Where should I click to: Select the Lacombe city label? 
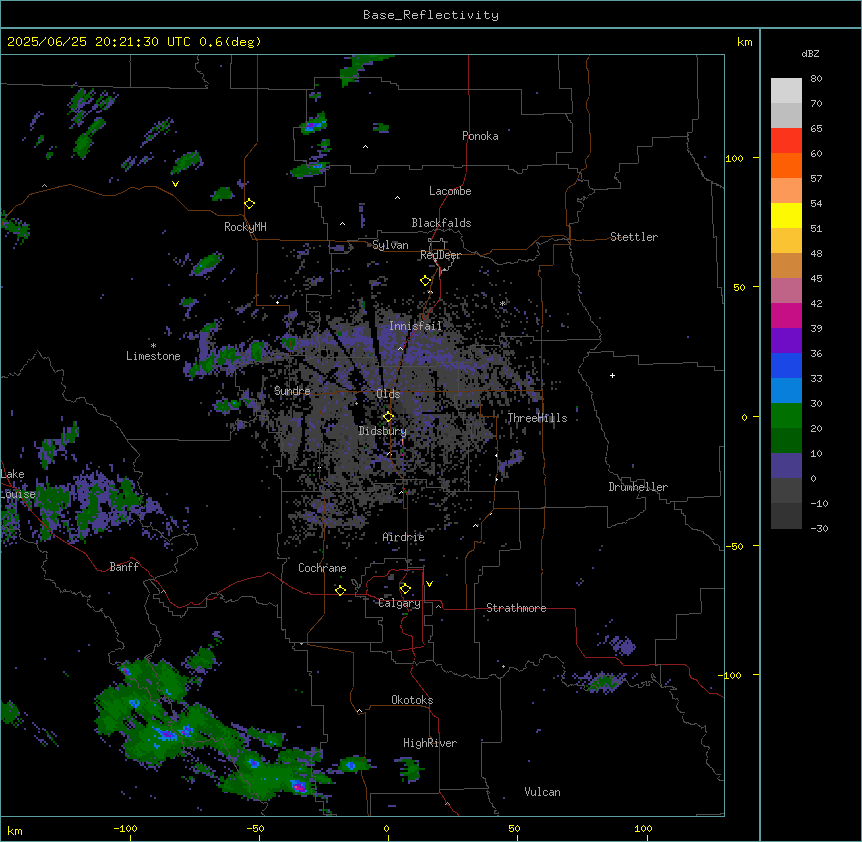click(450, 191)
